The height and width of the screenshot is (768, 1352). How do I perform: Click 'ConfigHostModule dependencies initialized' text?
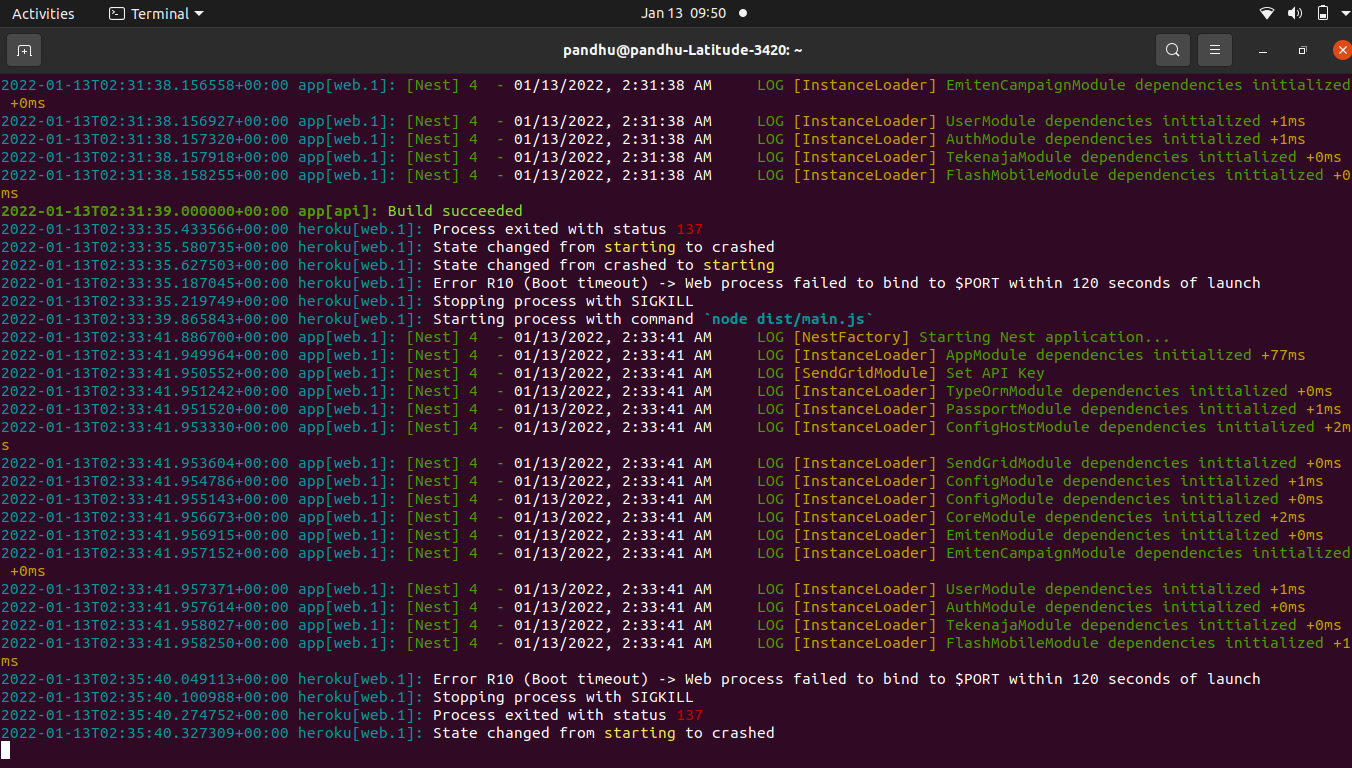pos(1130,427)
